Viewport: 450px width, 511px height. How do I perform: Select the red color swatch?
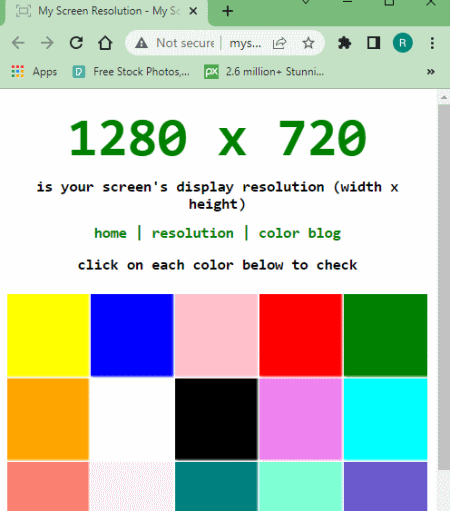point(301,335)
